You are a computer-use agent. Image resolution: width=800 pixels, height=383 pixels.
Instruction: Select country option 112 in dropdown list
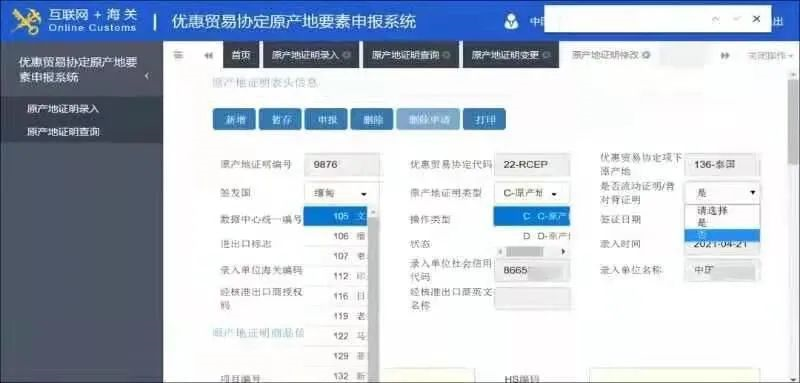(336, 276)
